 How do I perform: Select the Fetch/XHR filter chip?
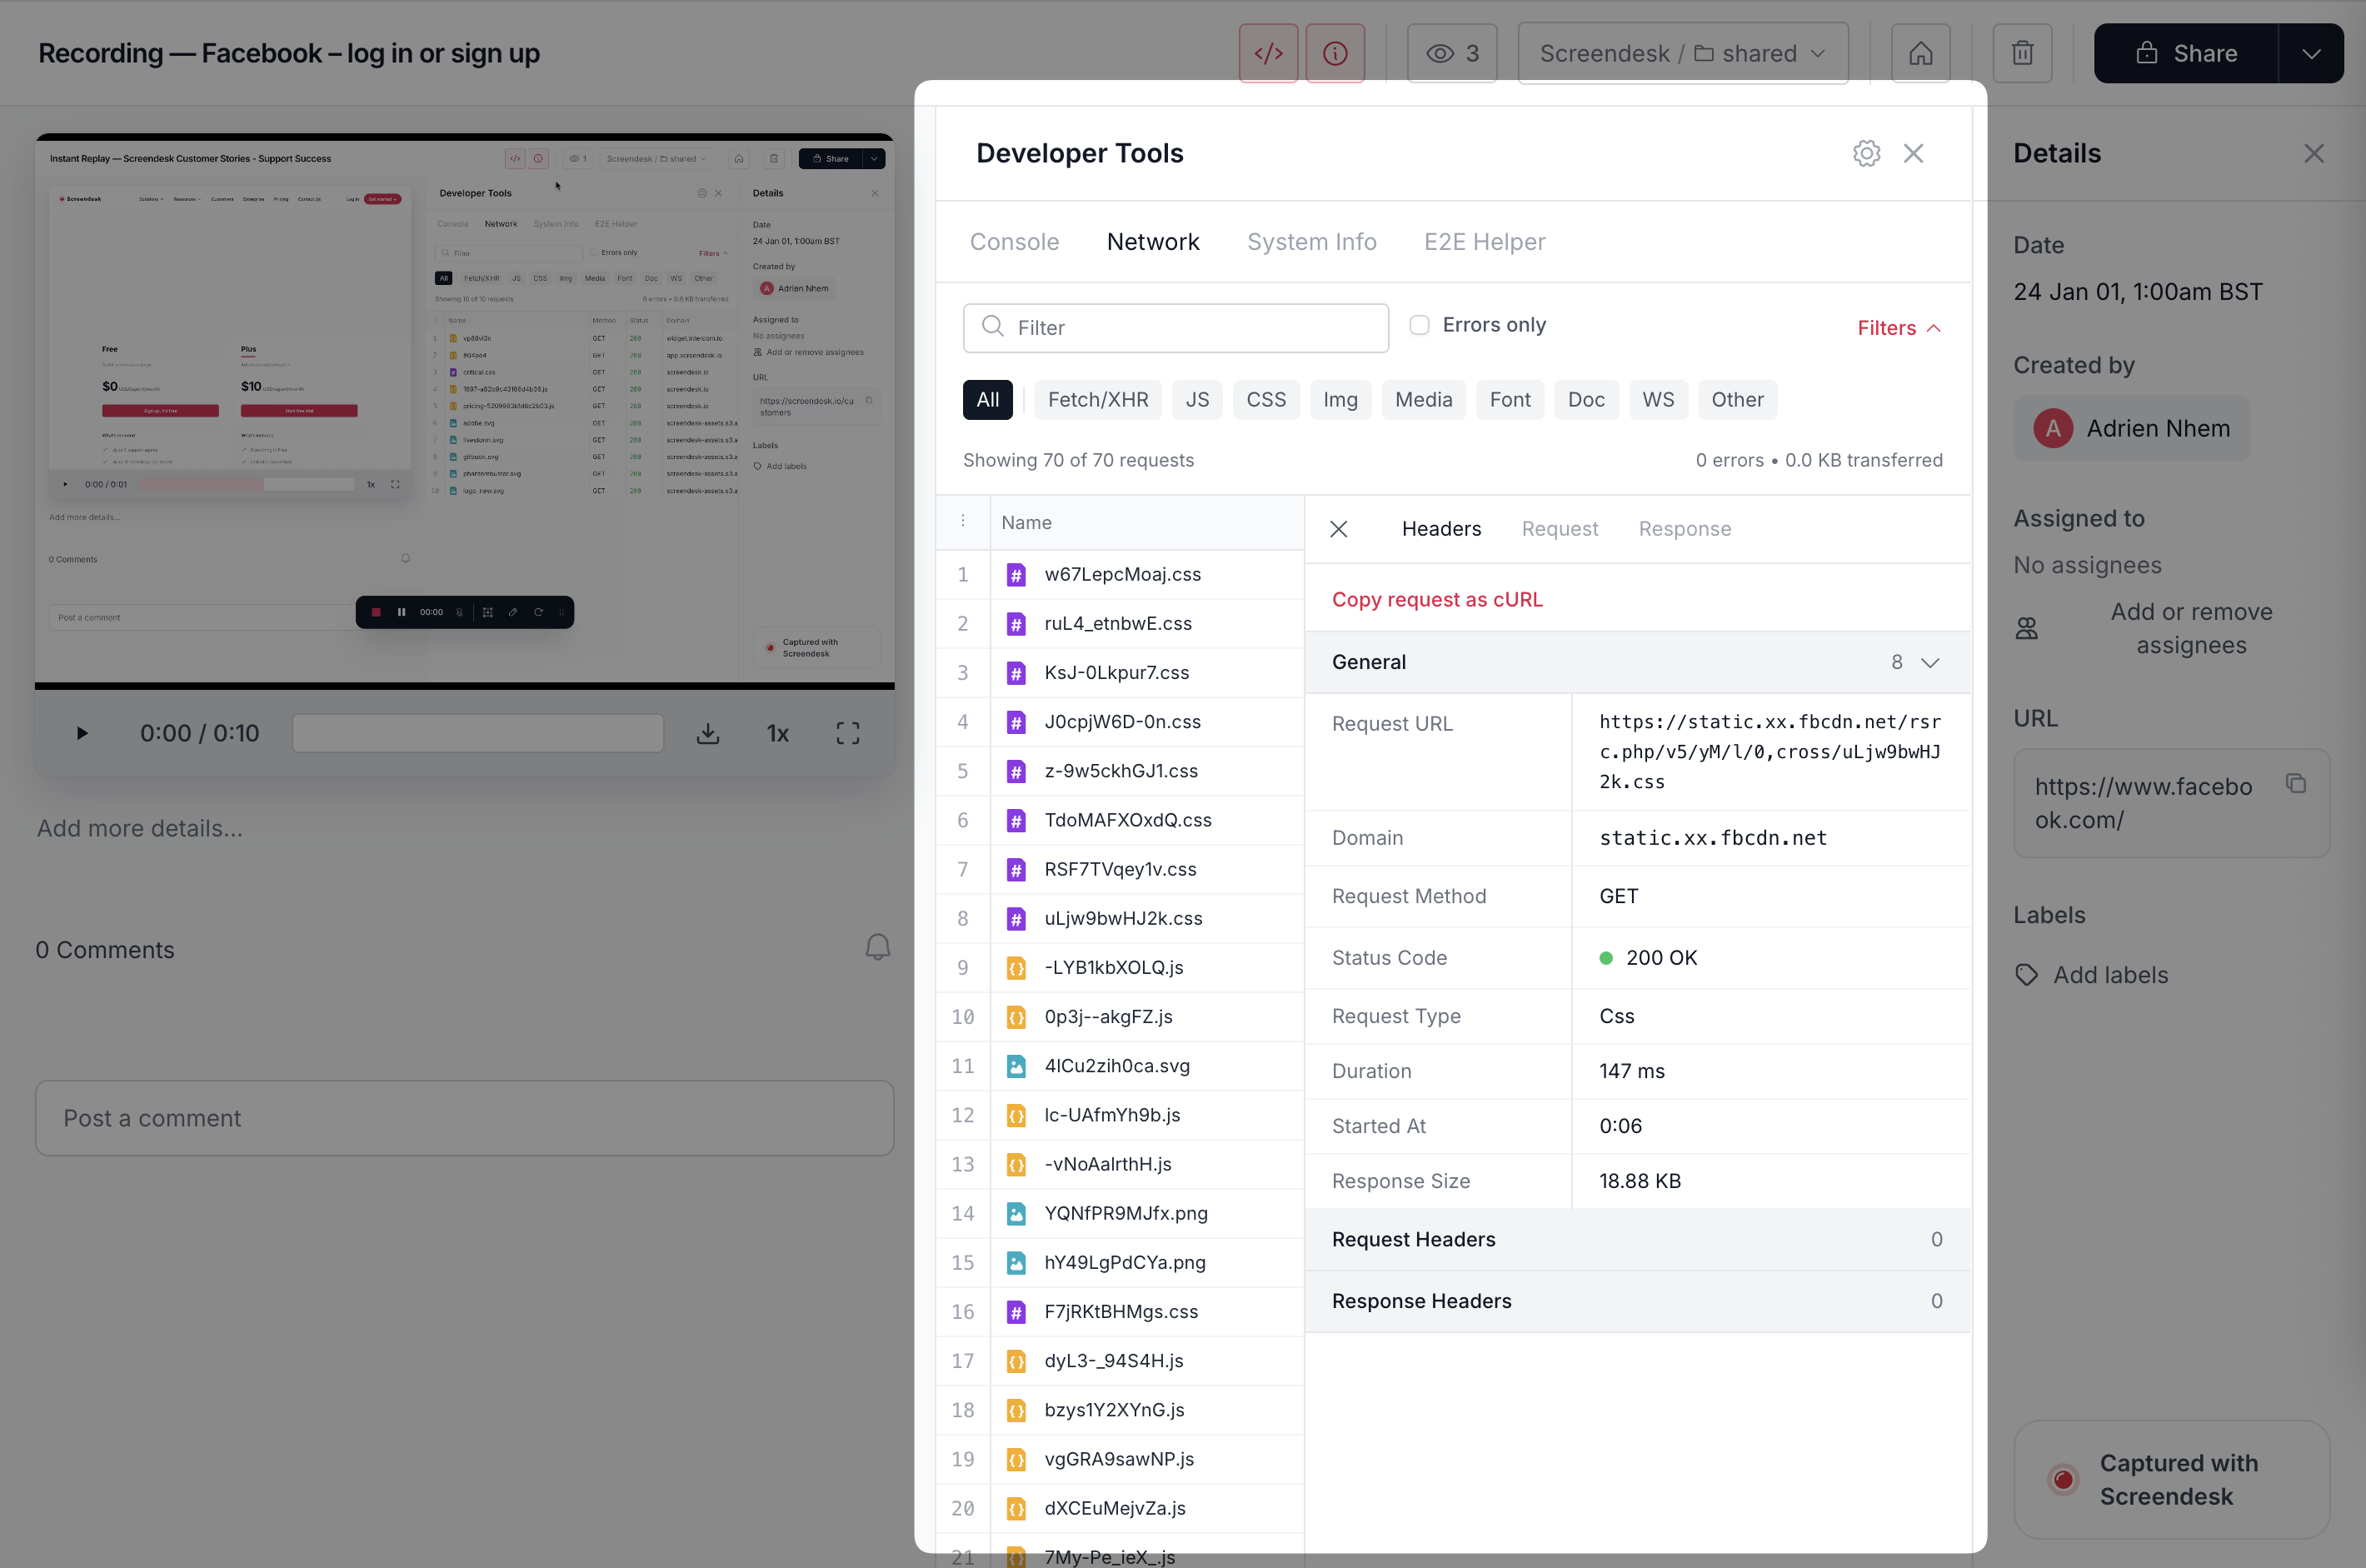1097,400
